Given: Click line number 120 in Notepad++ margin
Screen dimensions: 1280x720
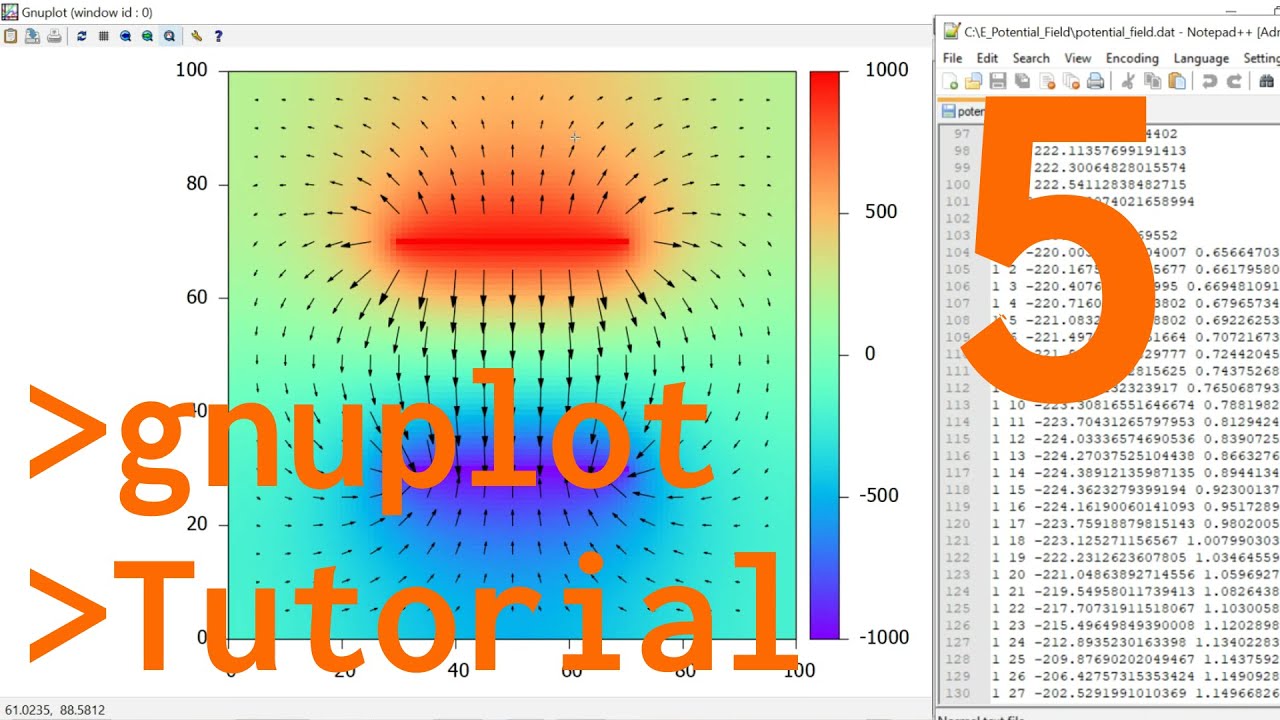Looking at the screenshot, I should [958, 524].
